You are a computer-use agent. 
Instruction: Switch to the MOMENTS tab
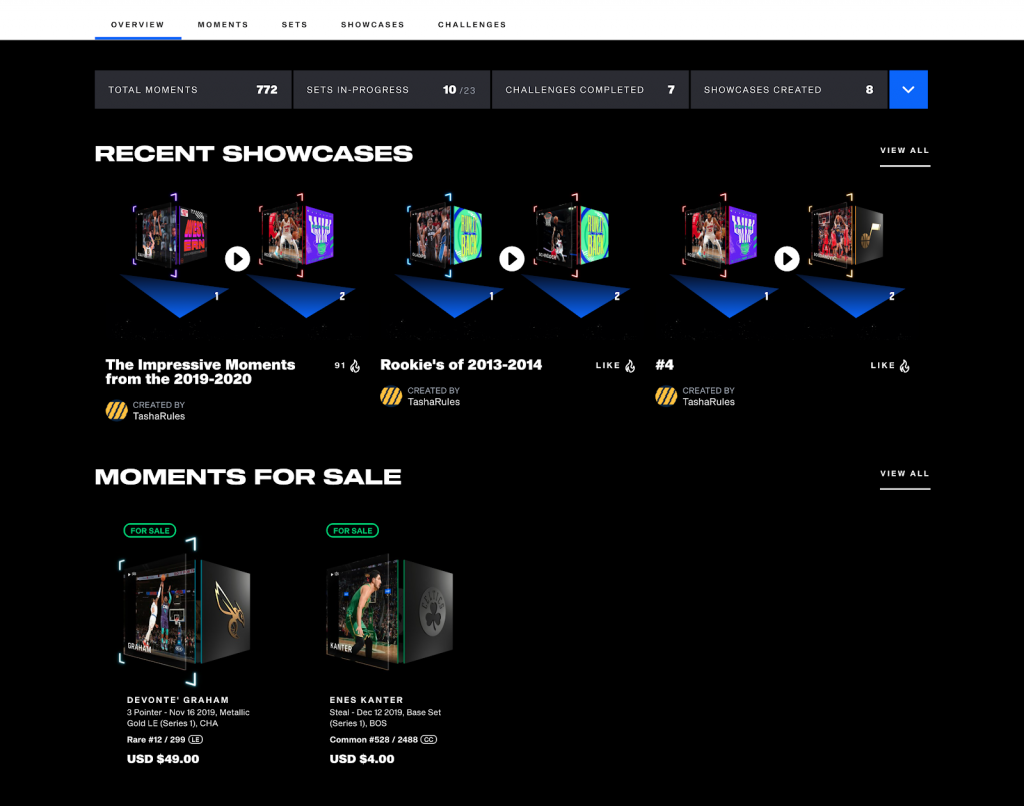click(x=223, y=24)
